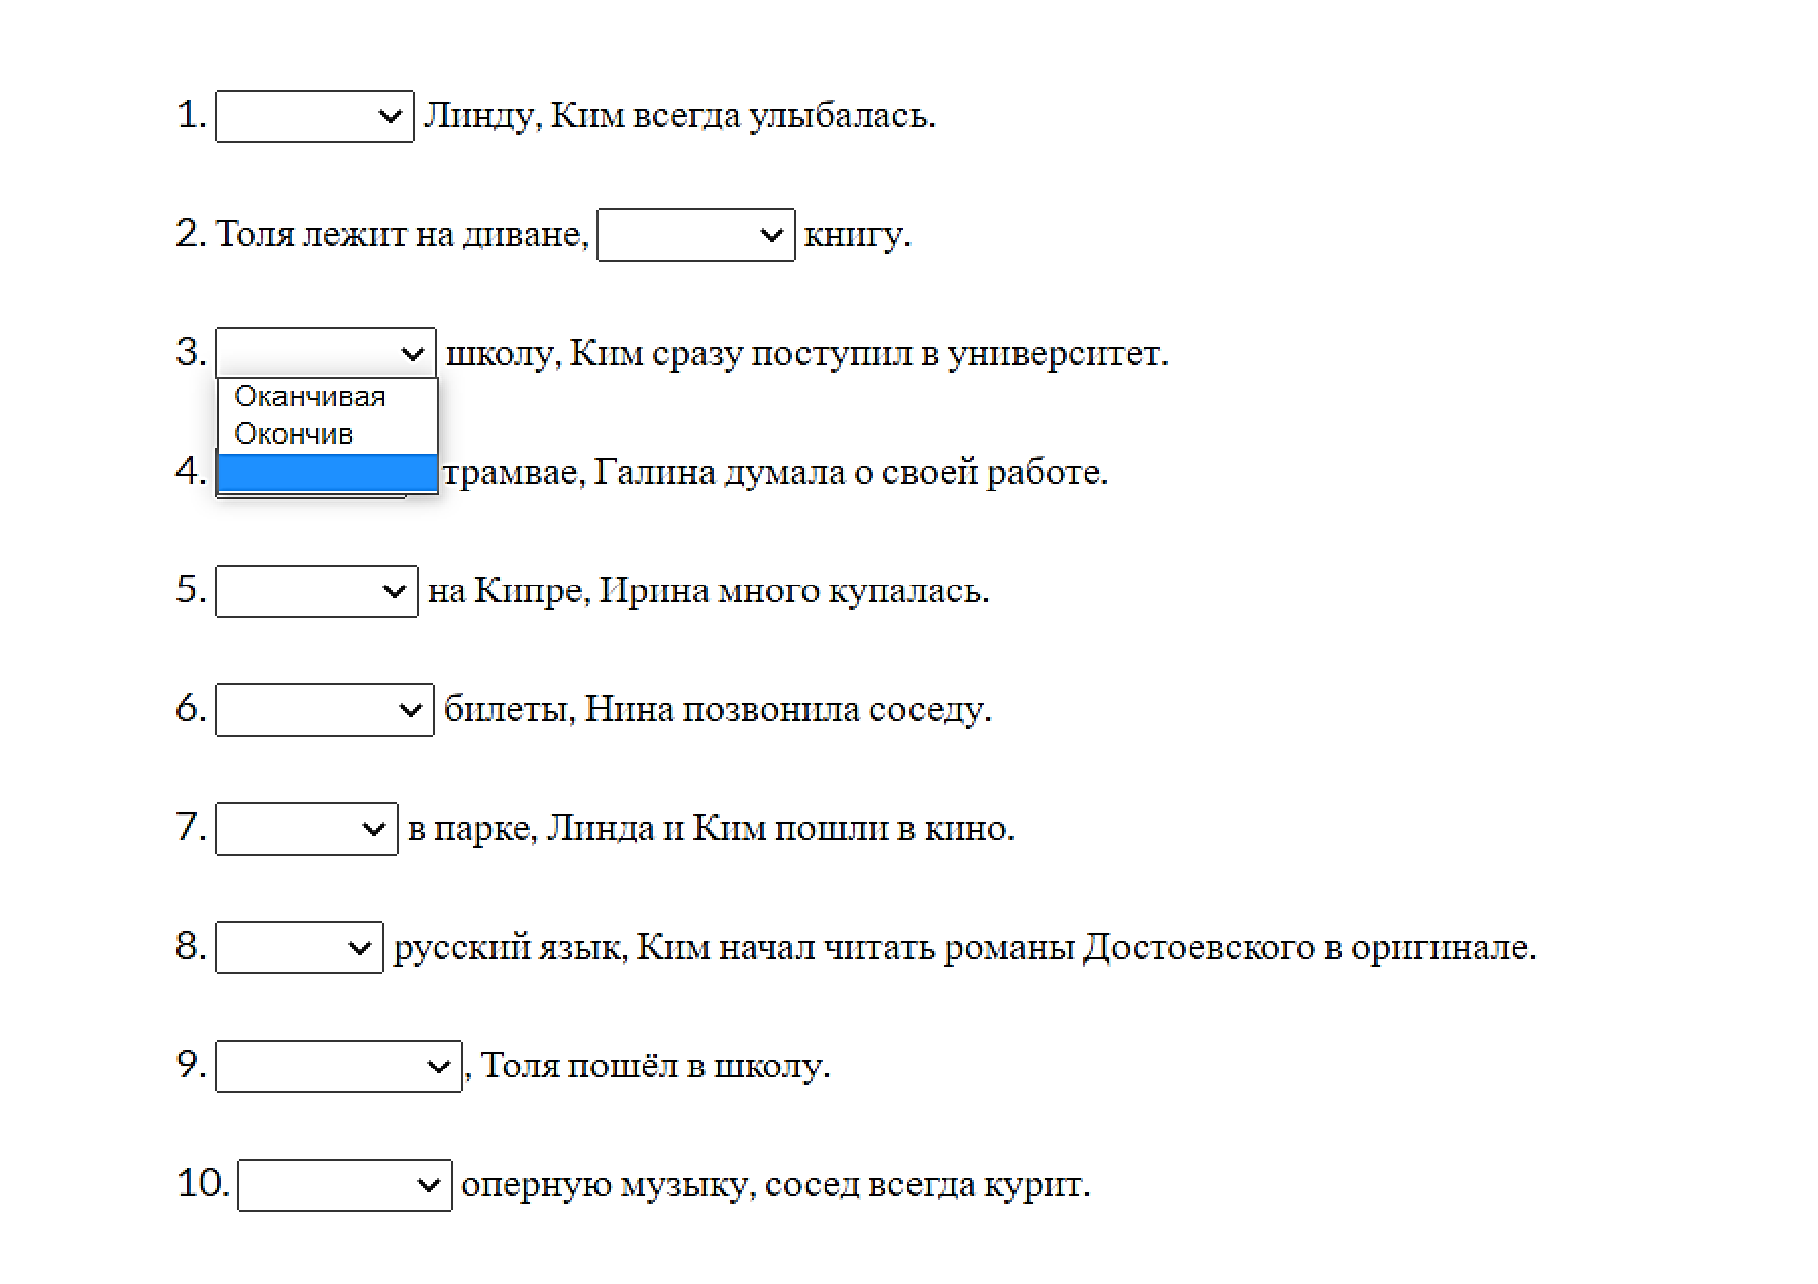The image size is (1818, 1284).
Task: Open the dropdown before "в парке"
Action: pos(306,829)
